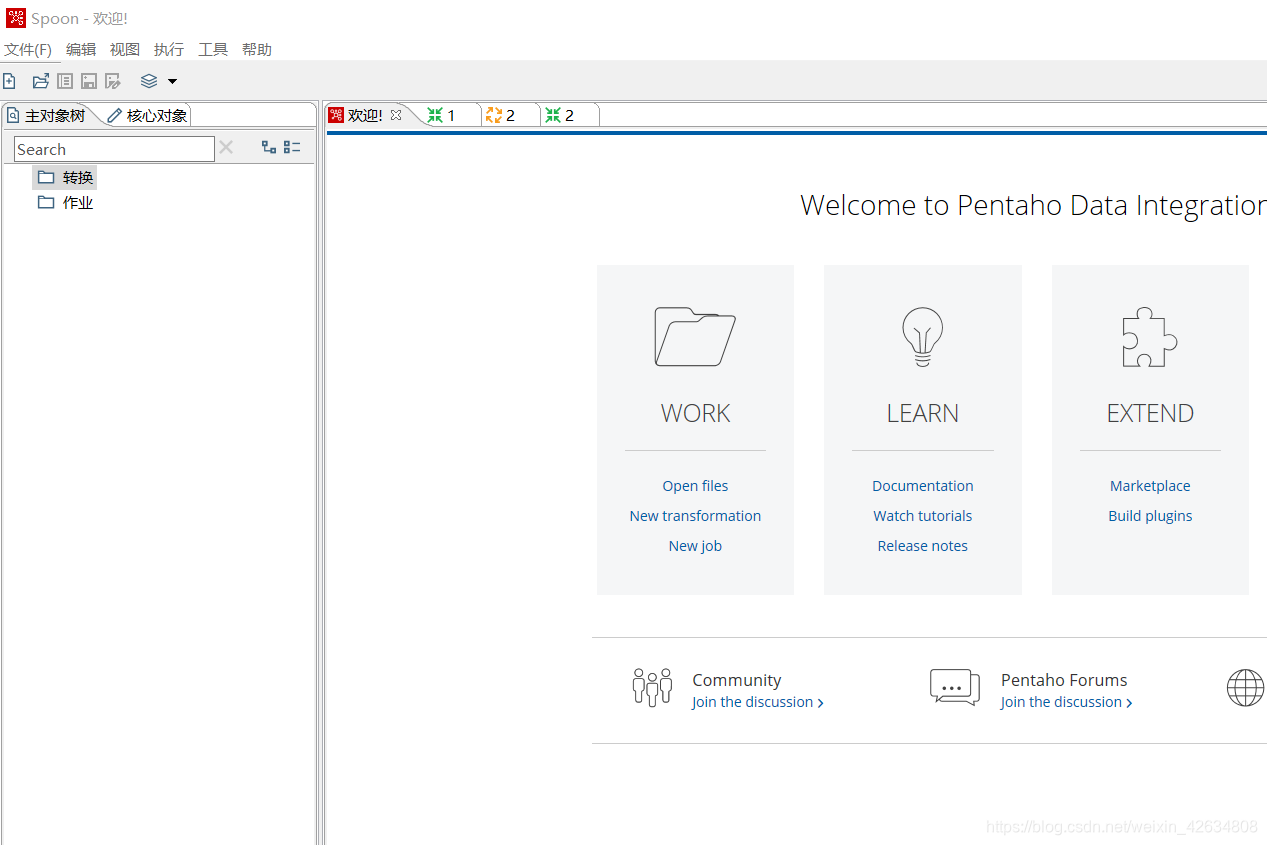Click the Open files link
1267x845 pixels.
click(695, 486)
